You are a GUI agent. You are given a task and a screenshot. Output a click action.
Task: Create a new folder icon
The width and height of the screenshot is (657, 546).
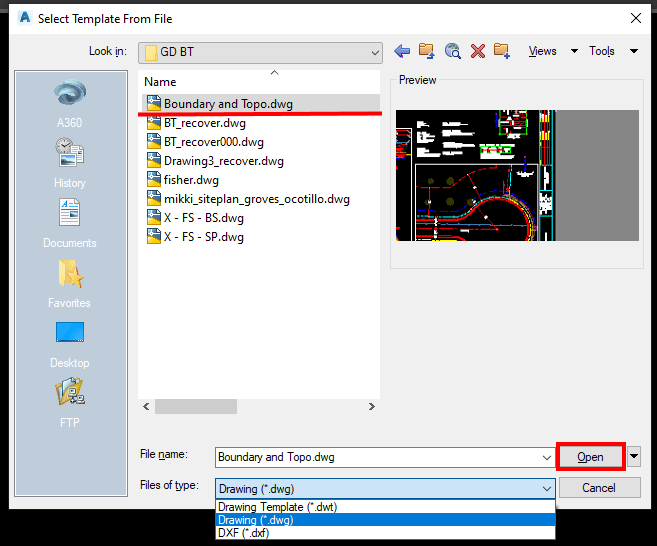(x=502, y=51)
